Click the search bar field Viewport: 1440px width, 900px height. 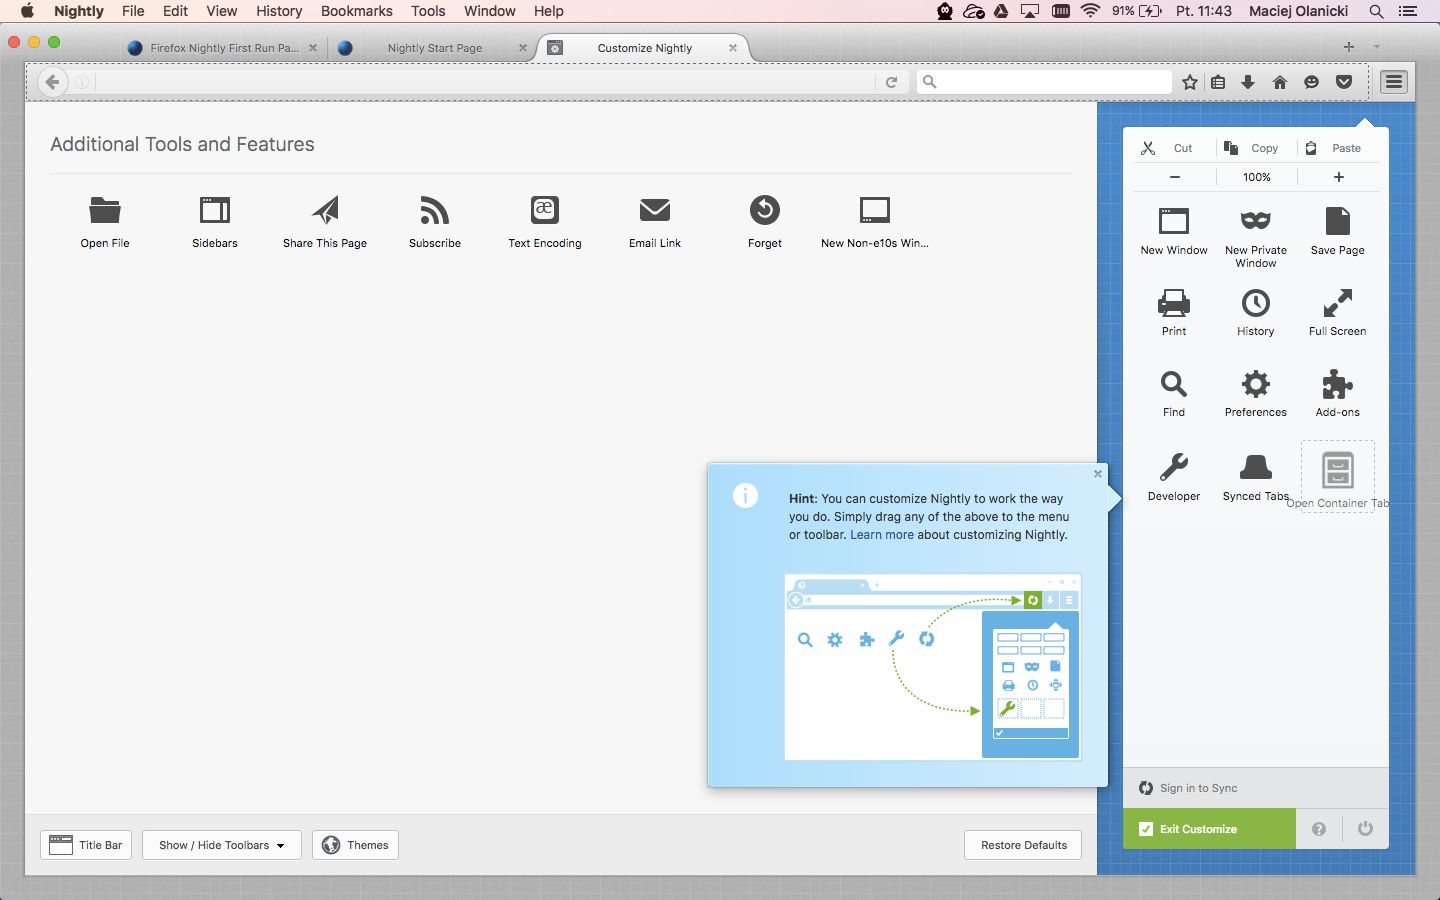(1044, 82)
